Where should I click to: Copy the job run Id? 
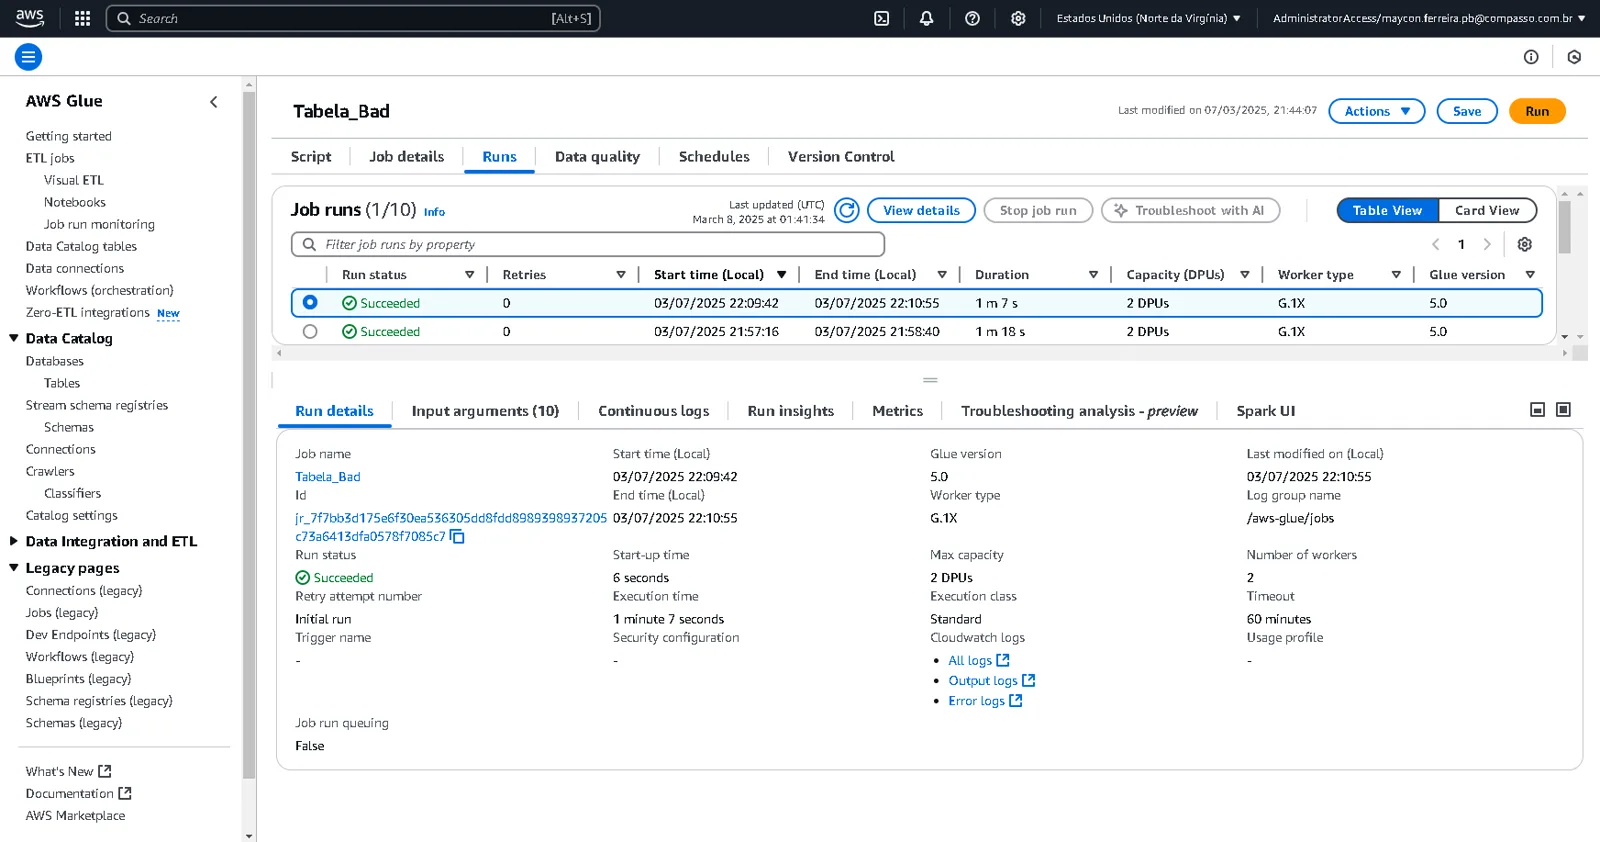458,537
